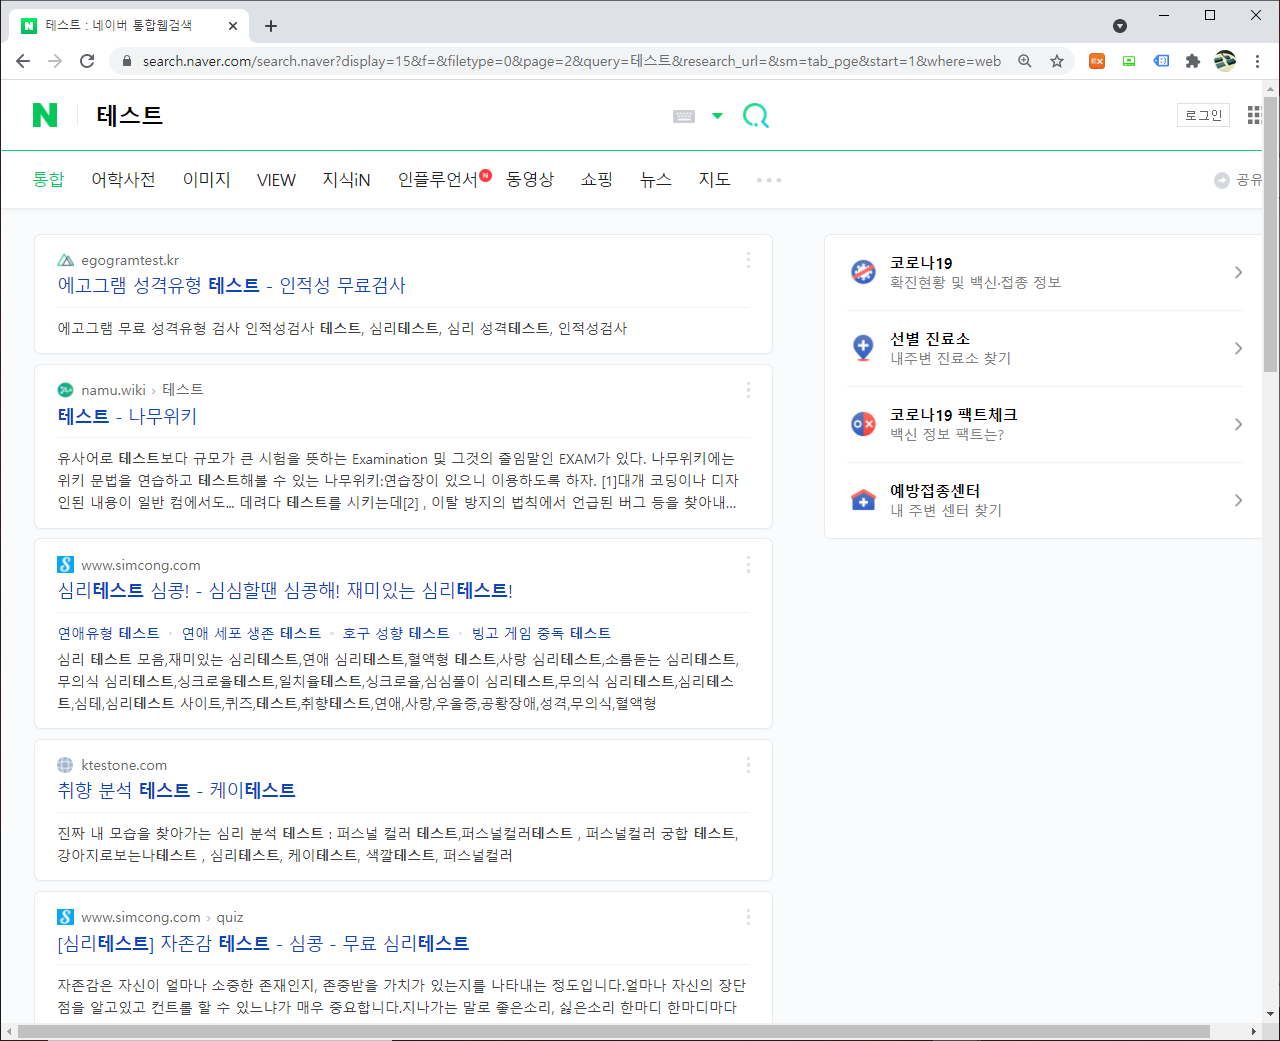Click the 호구 성향 테스트 sublink
Image resolution: width=1280 pixels, height=1041 pixels.
(x=396, y=633)
